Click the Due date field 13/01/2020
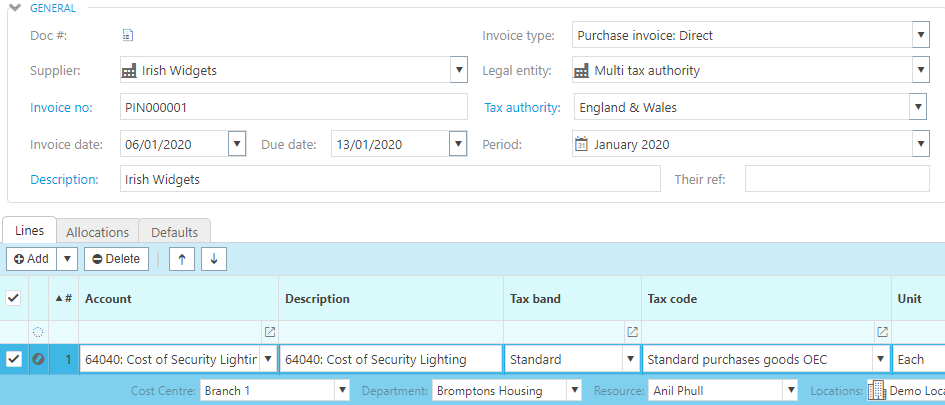The width and height of the screenshot is (945, 405). tap(391, 144)
